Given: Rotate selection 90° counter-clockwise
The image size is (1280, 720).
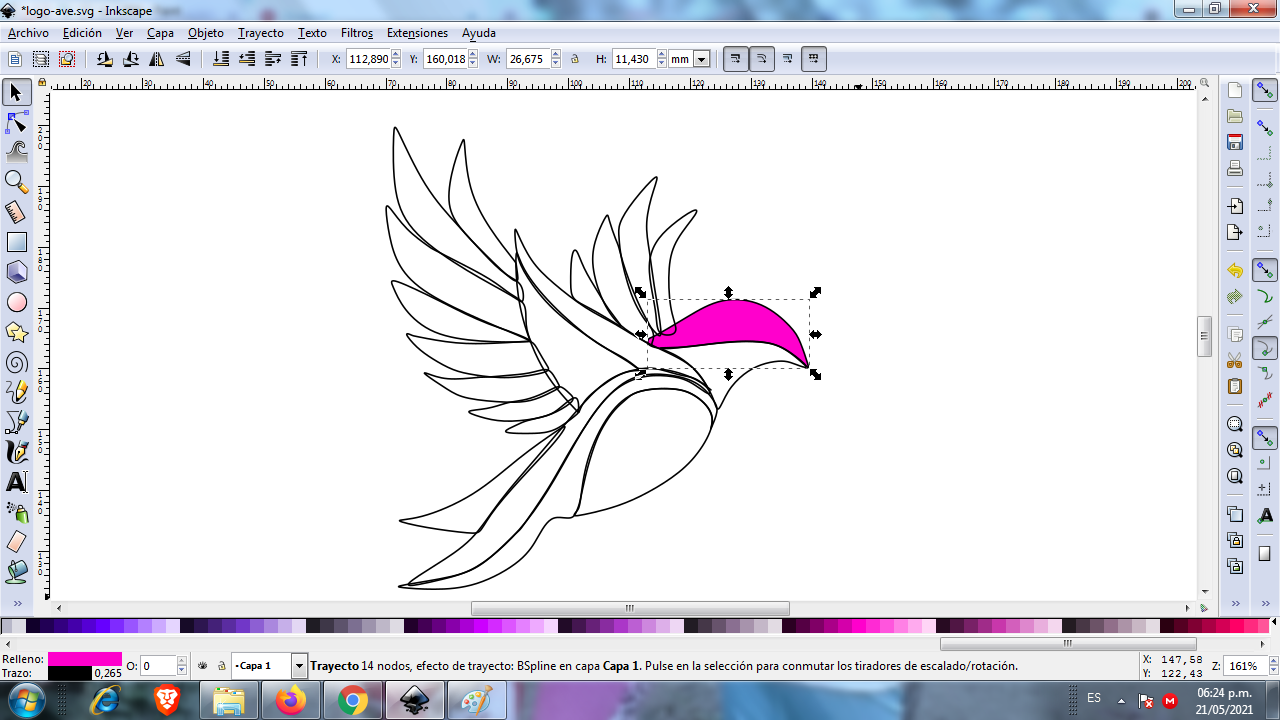Looking at the screenshot, I should (x=105, y=59).
